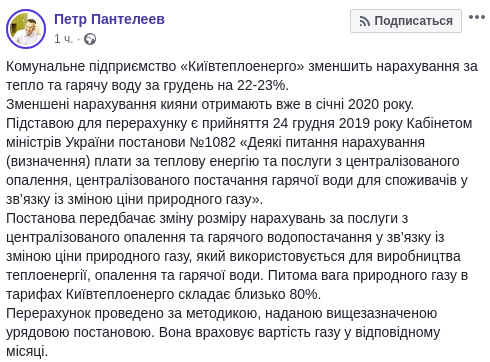
Task: Click the 'близько 80%' text
Action: click(277, 294)
